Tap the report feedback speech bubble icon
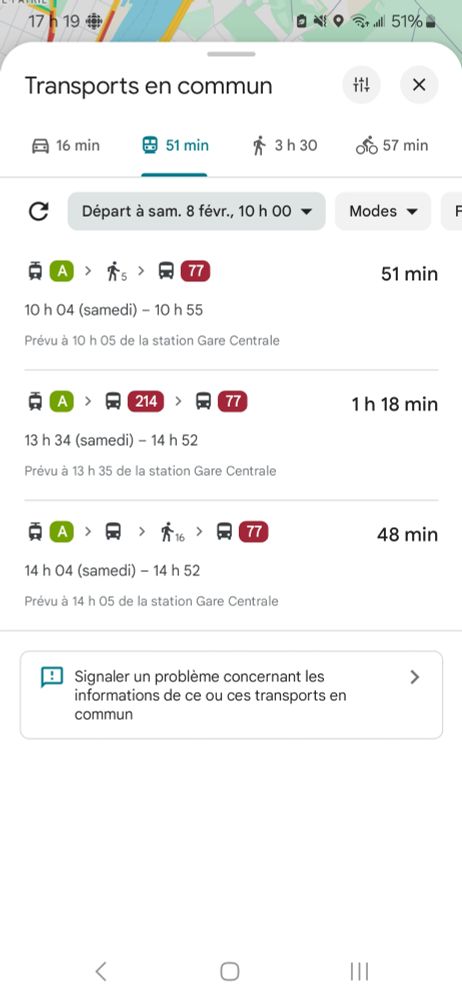Image resolution: width=462 pixels, height=1000 pixels. 52,677
